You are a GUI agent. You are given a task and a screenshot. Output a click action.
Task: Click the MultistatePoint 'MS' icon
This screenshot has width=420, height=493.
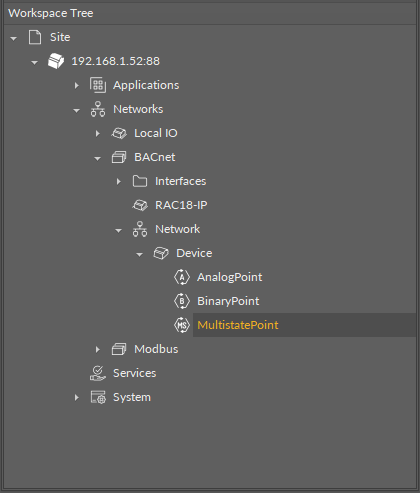pos(182,325)
